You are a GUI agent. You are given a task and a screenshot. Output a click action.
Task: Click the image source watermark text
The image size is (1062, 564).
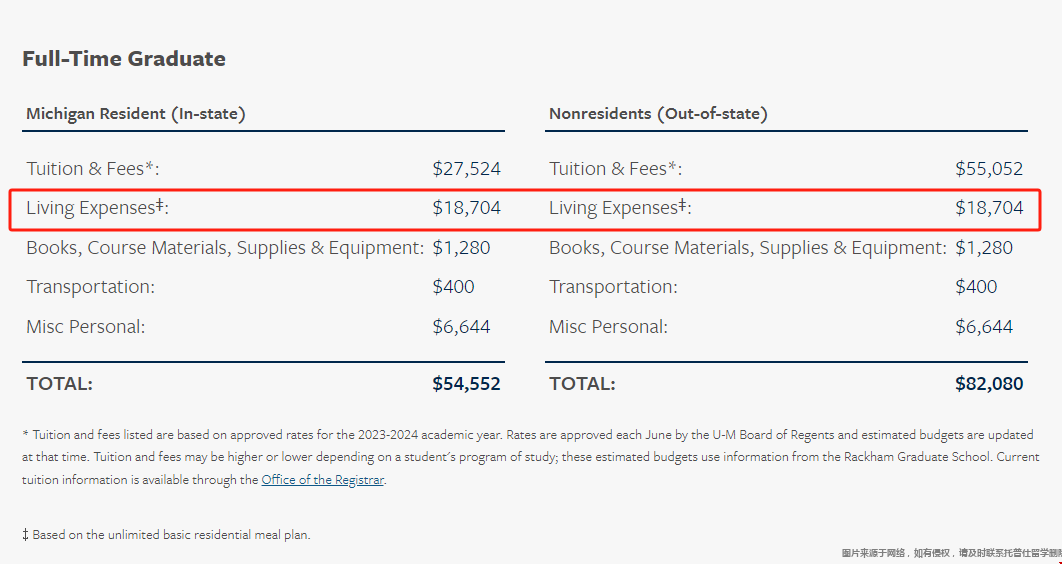(952, 553)
